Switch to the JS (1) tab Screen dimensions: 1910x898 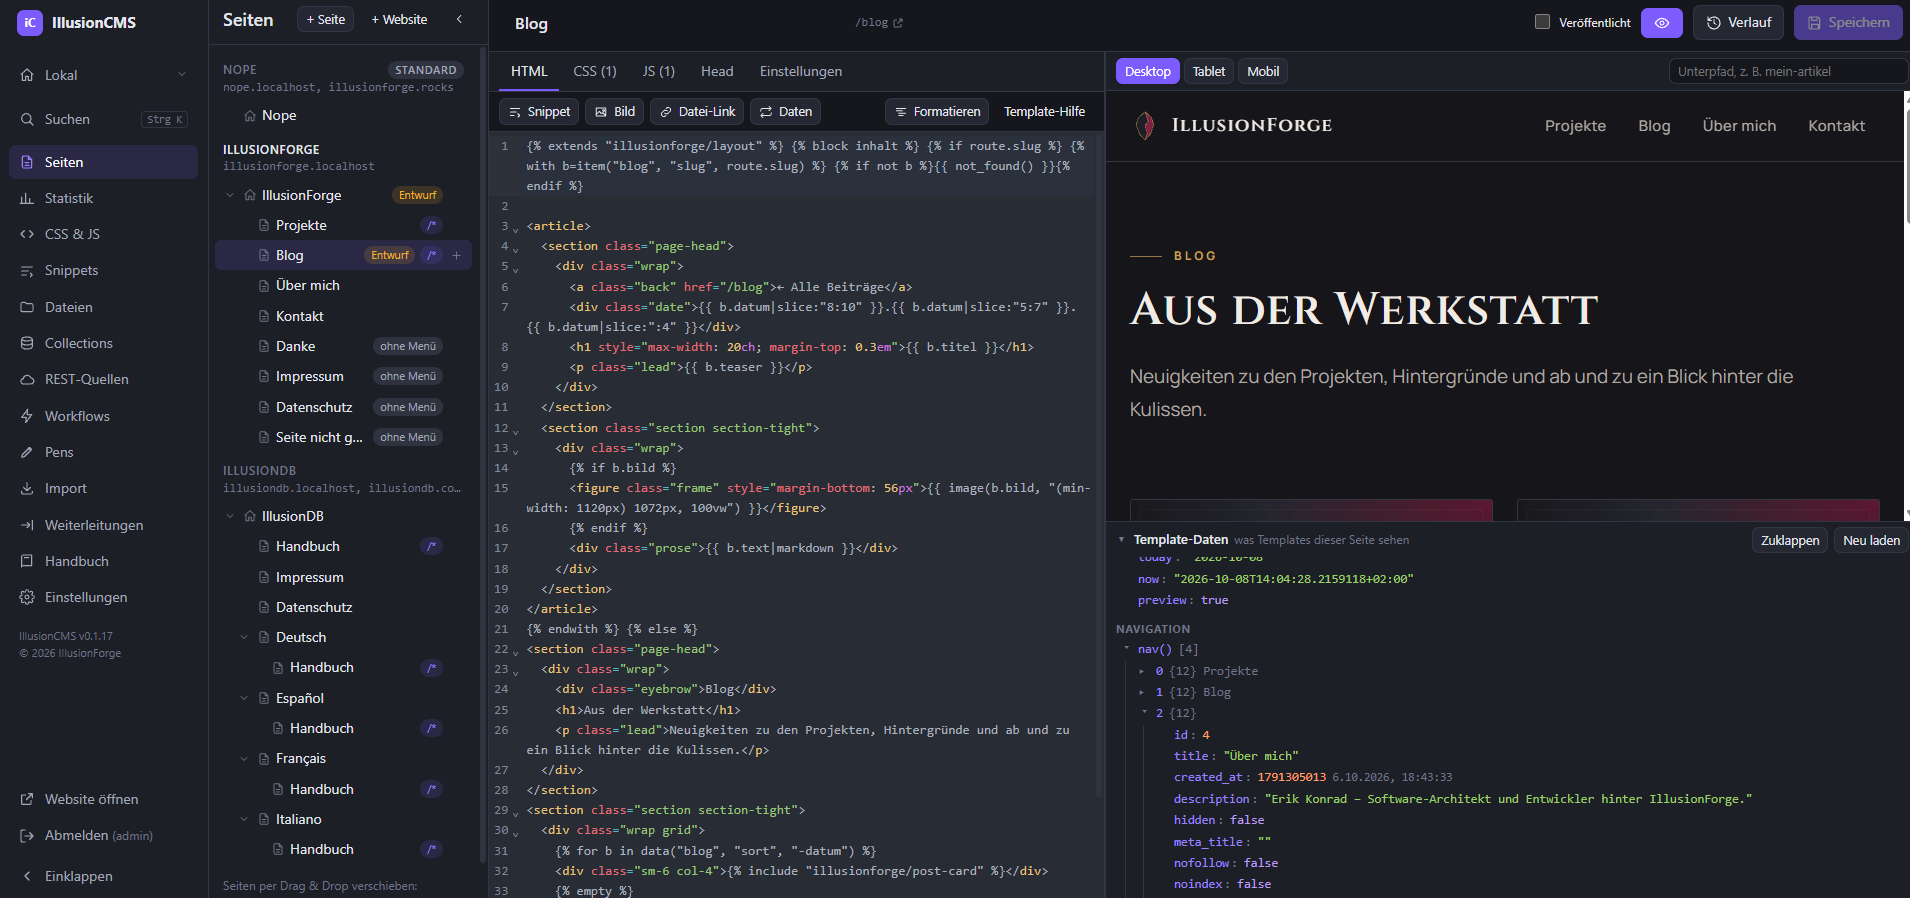point(659,71)
